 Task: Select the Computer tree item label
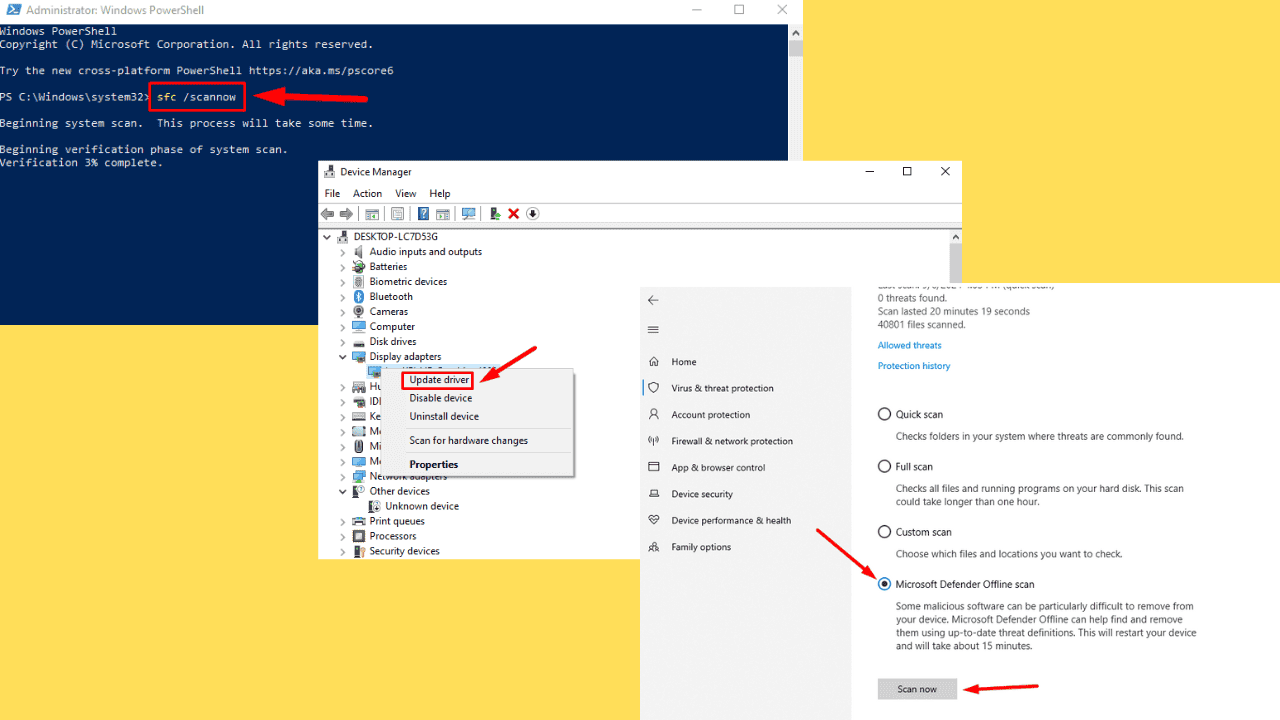tap(392, 327)
